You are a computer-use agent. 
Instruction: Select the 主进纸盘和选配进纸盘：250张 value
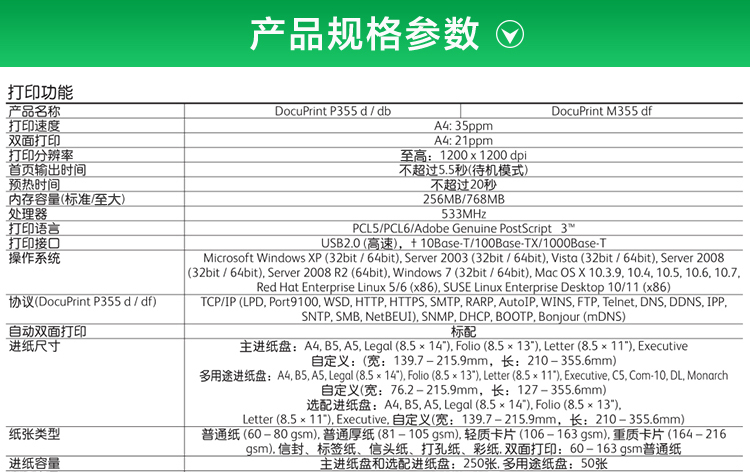[x=463, y=463]
